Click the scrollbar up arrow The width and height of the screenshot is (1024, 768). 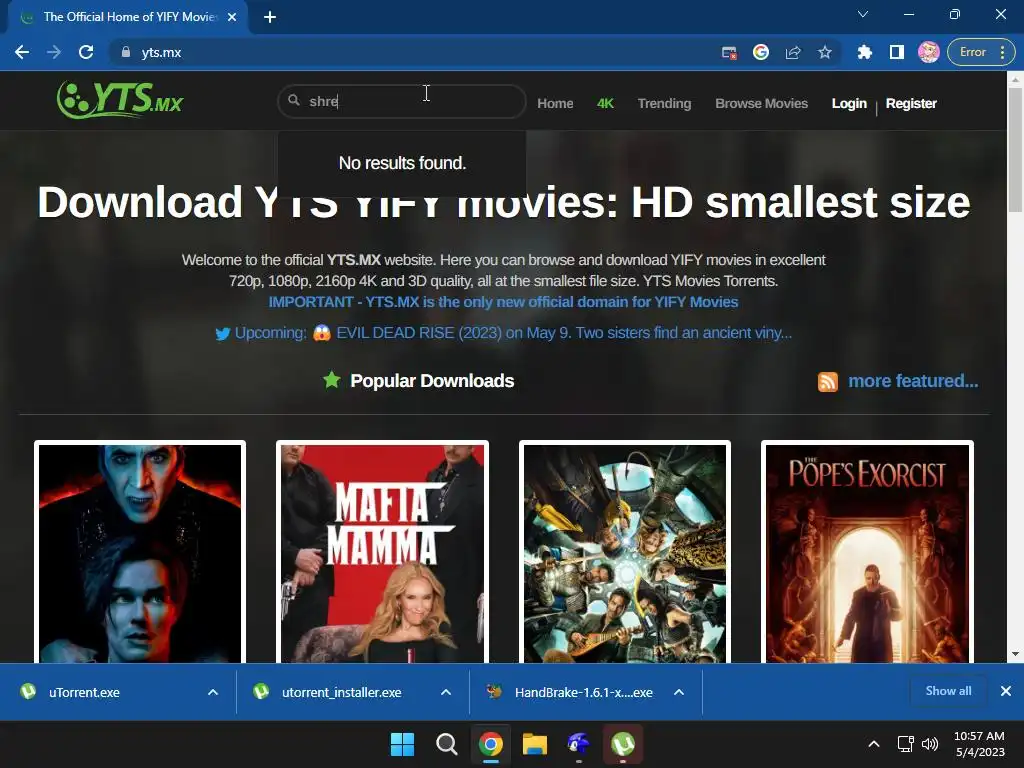pyautogui.click(x=1015, y=80)
